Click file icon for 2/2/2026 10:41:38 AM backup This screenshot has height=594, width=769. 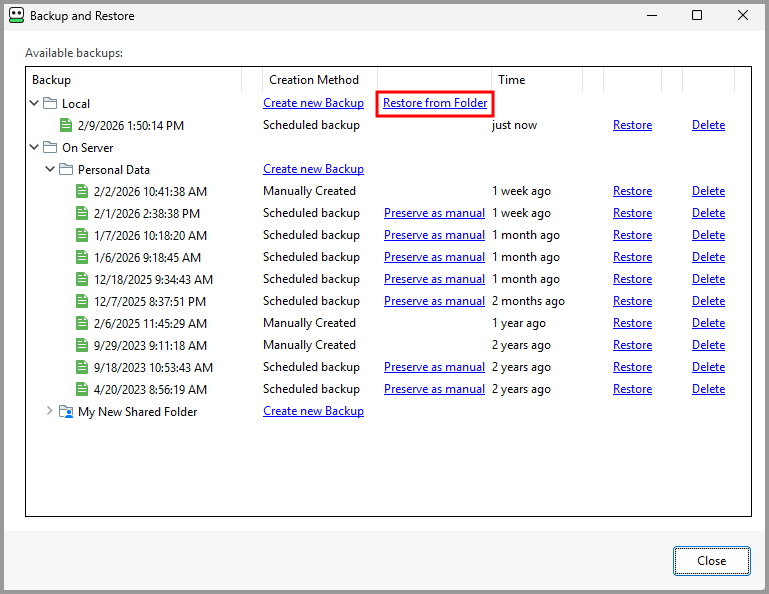point(82,191)
